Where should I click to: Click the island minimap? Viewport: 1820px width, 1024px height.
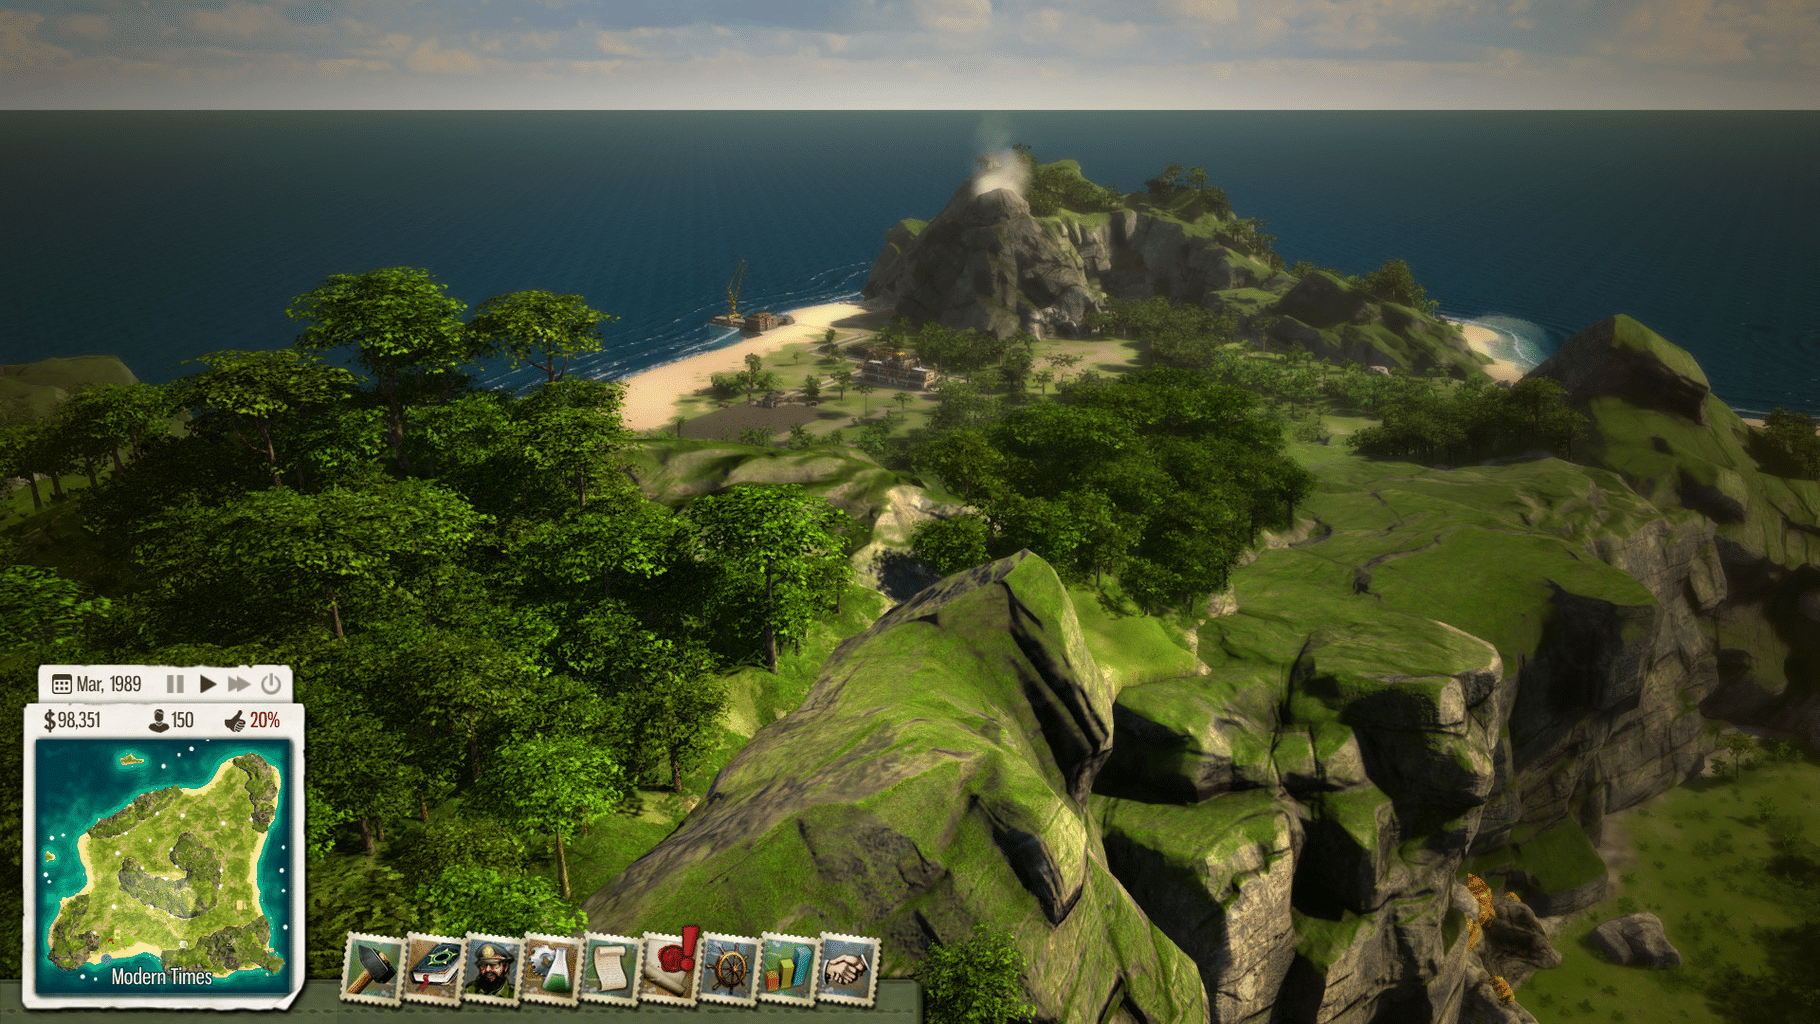(x=163, y=865)
